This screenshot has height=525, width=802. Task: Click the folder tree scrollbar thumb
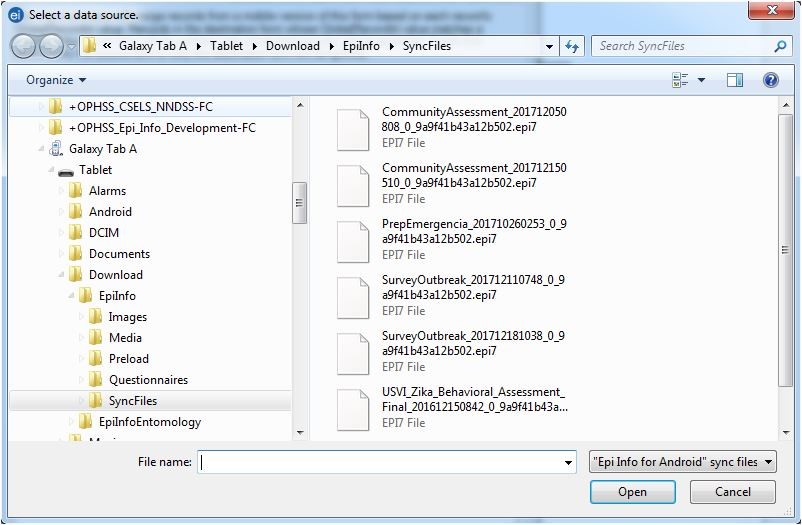pyautogui.click(x=300, y=203)
